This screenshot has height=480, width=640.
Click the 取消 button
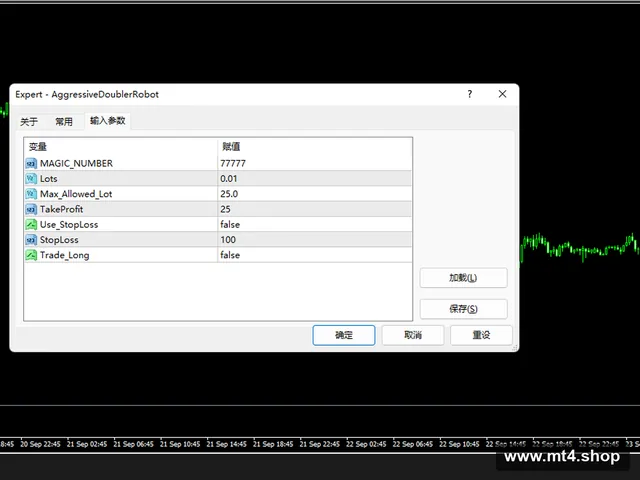(413, 335)
